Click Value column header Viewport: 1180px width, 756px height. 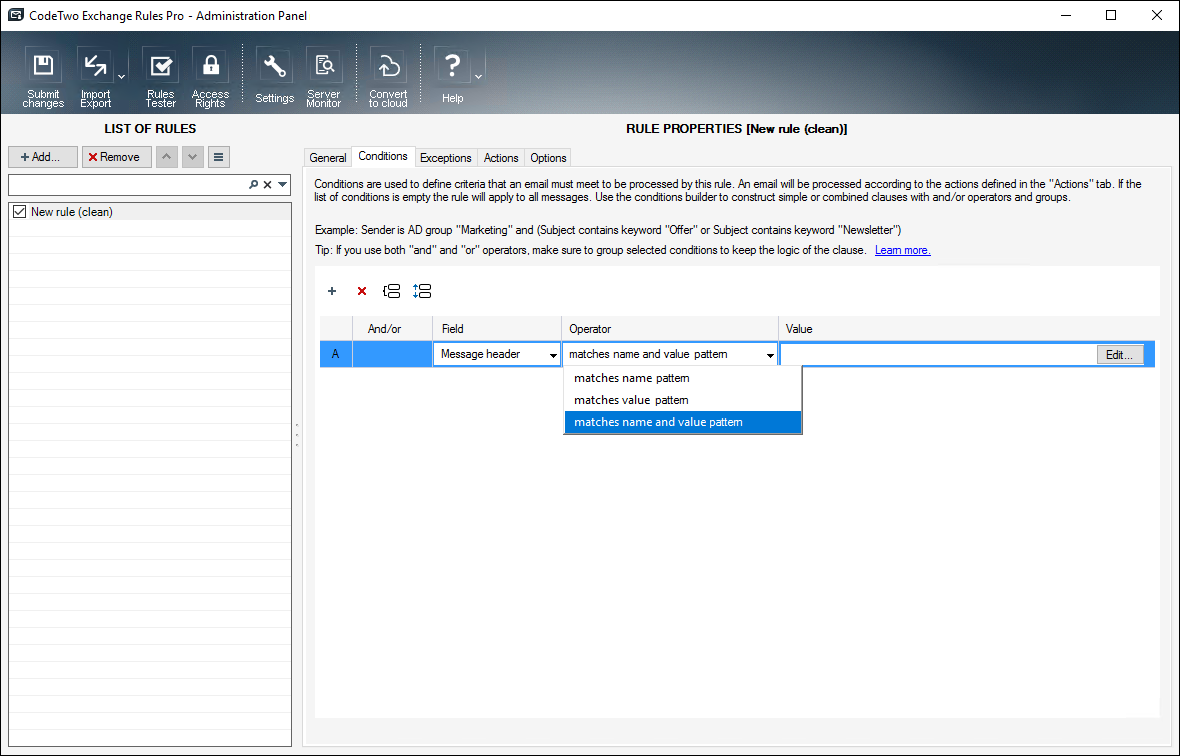(x=966, y=329)
